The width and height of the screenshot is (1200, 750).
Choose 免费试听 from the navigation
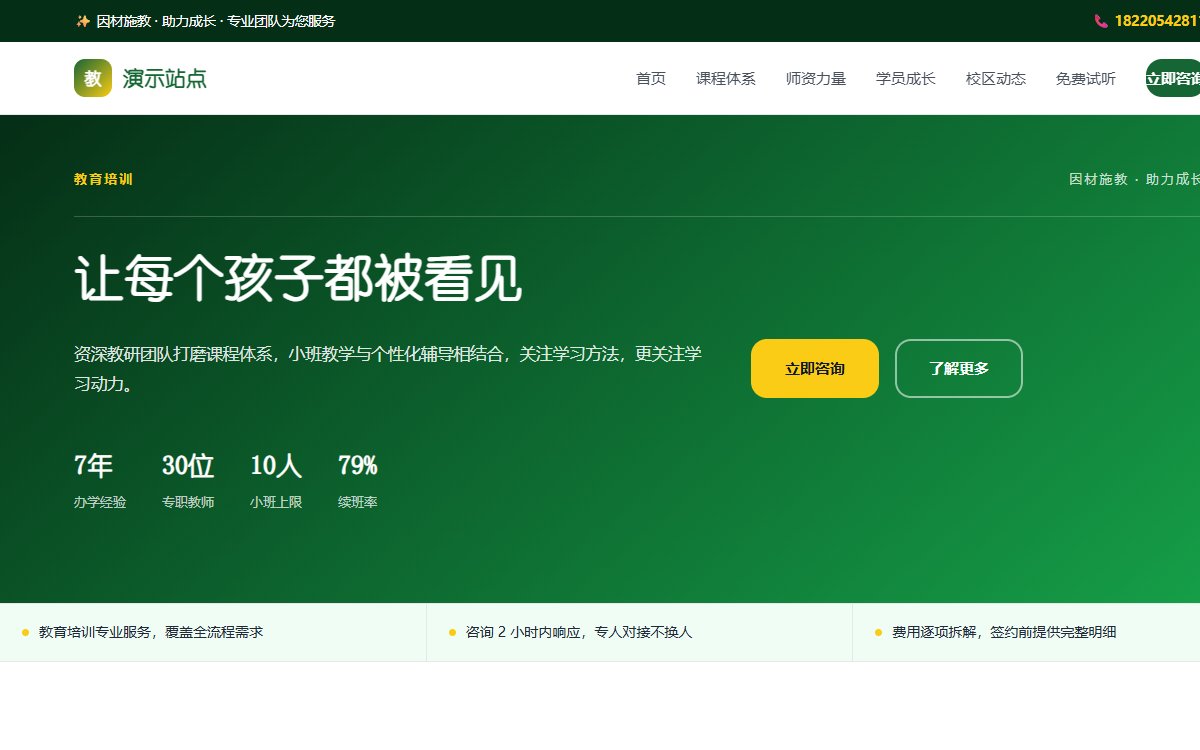pos(1086,79)
